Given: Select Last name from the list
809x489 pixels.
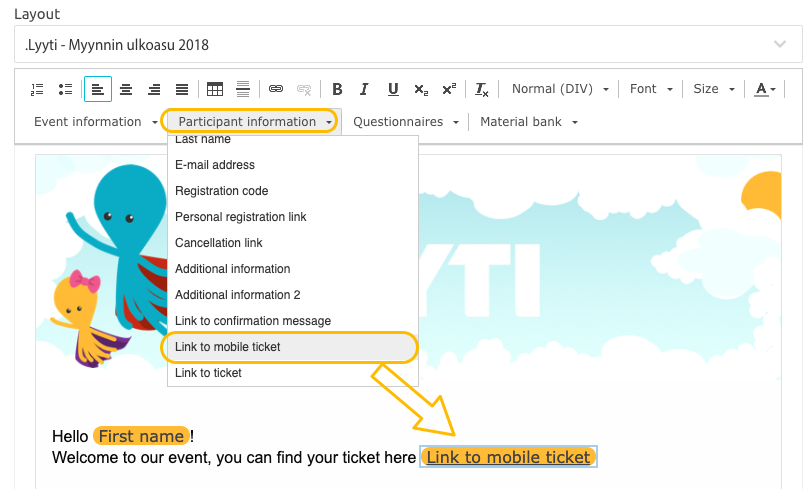Looking at the screenshot, I should click(x=293, y=140).
